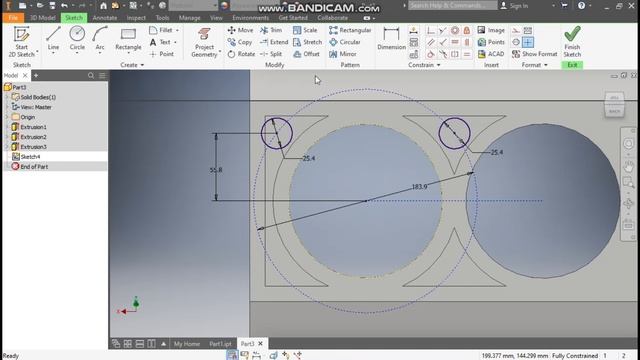Viewport: 640px width, 360px height.
Task: Select Extrusion1 in model tree
Action: pos(33,127)
